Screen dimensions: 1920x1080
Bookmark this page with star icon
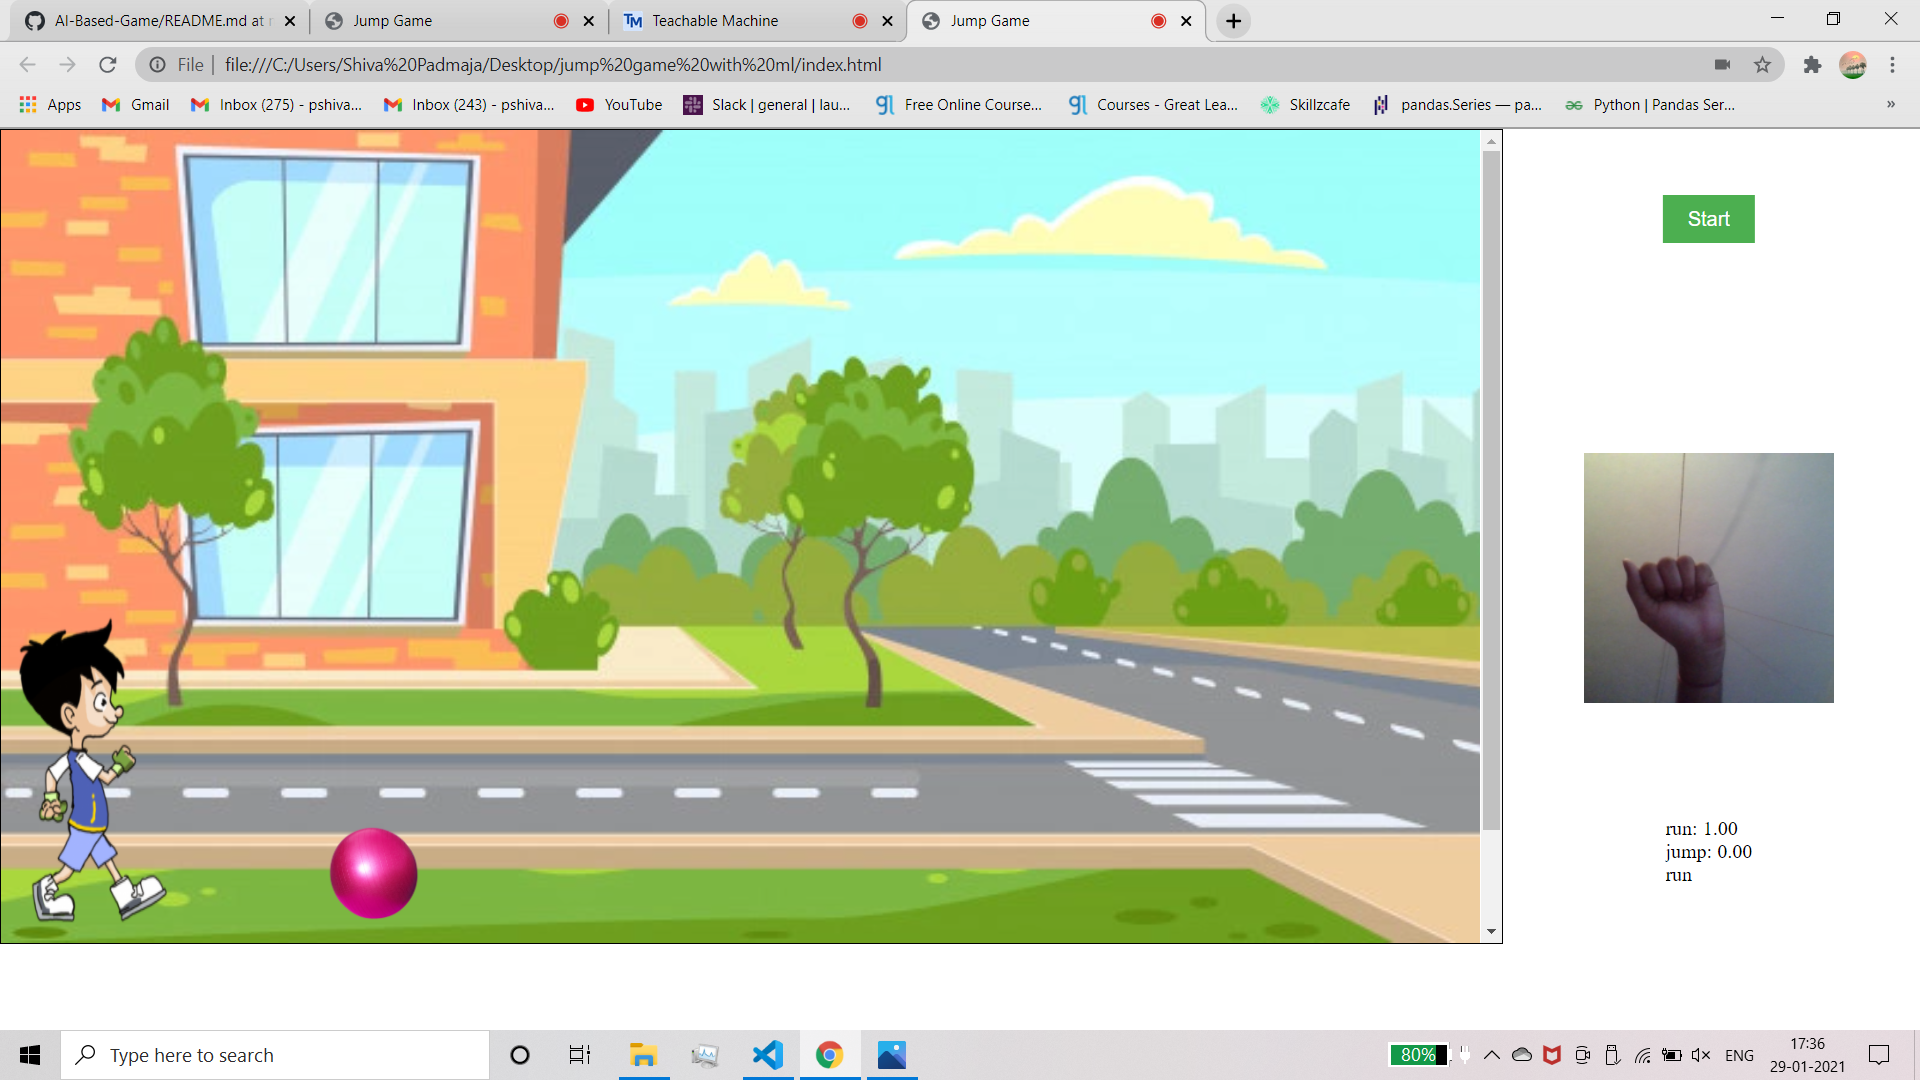coord(1762,65)
